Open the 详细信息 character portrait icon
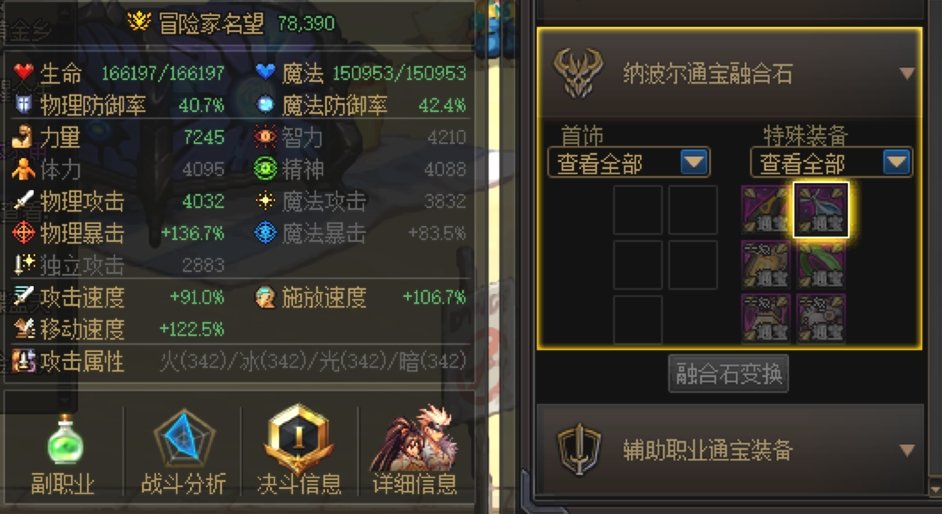942x514 pixels. tap(415, 439)
